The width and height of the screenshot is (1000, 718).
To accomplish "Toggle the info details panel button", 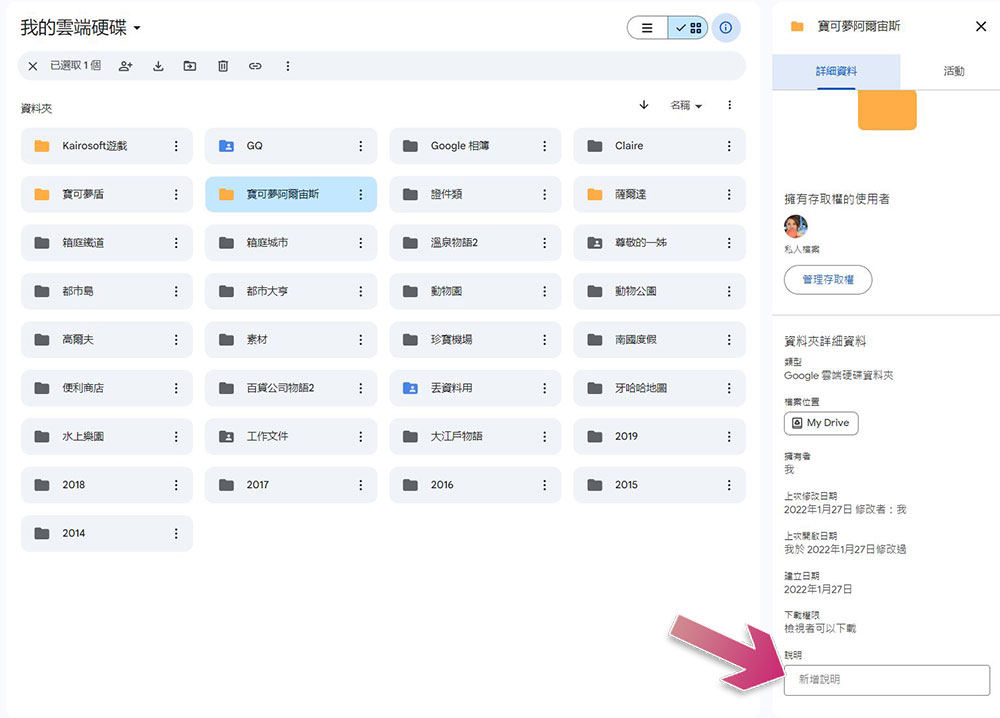I will 726,27.
